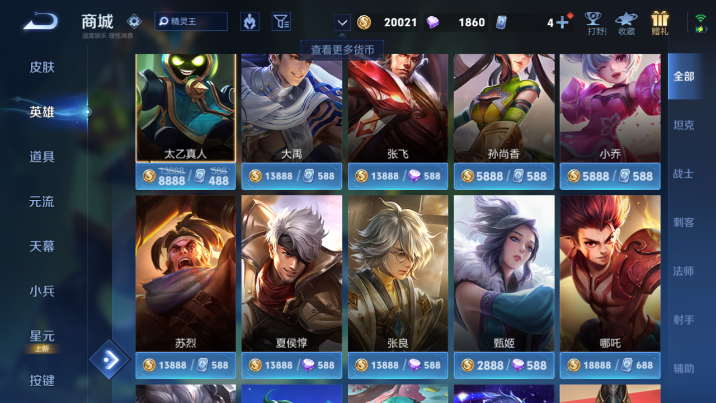The height and width of the screenshot is (403, 716).
Task: Tap the plus icon to add vouchers
Action: point(562,22)
